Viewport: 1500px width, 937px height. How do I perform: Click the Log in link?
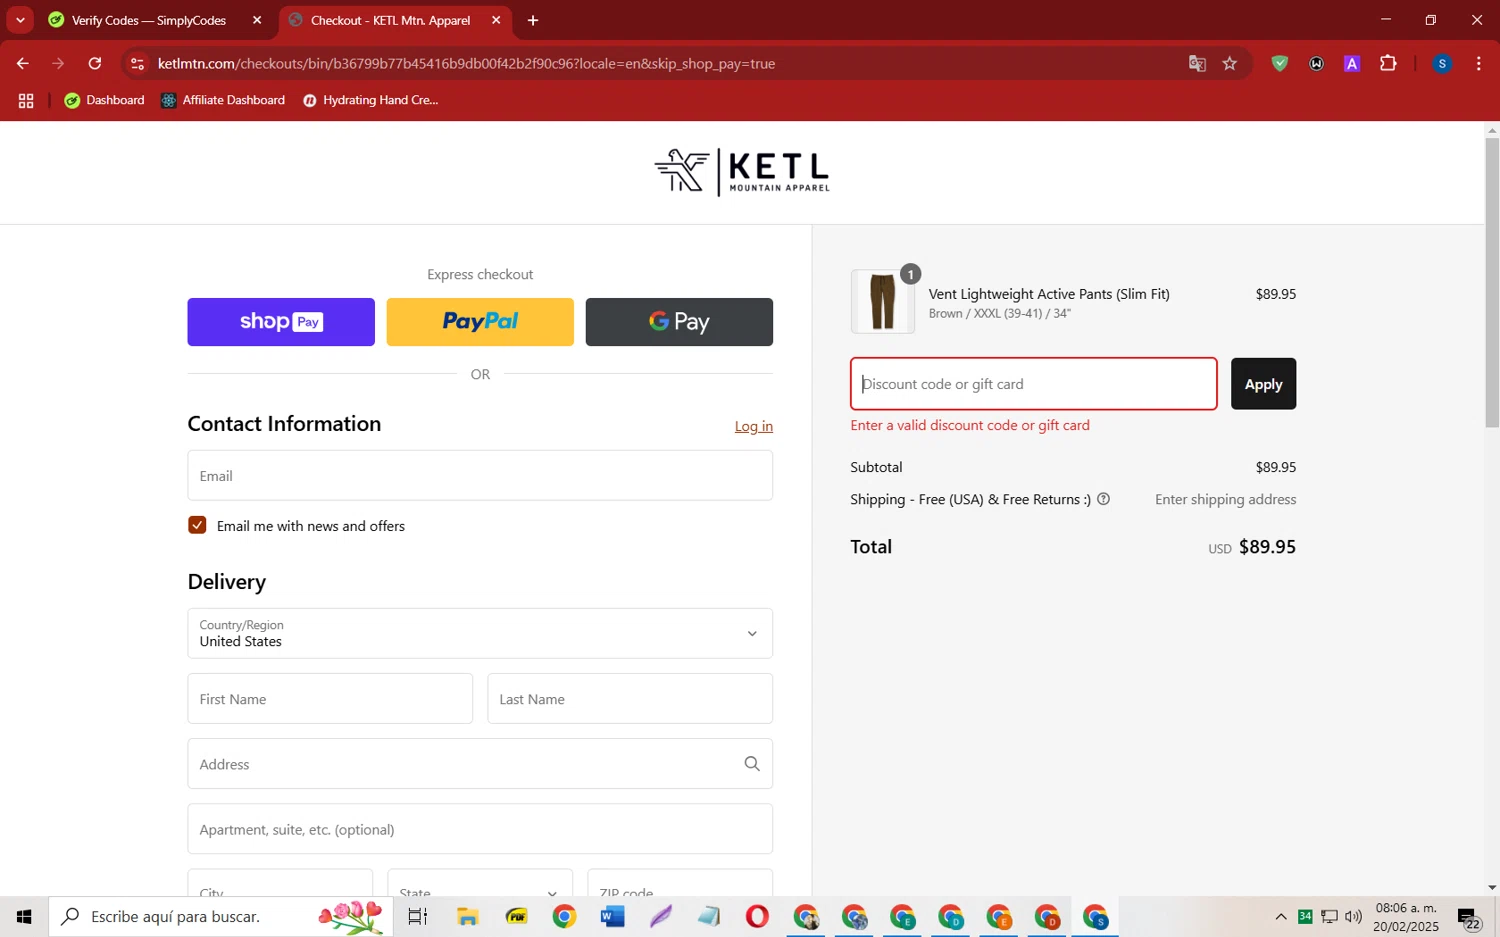754,426
